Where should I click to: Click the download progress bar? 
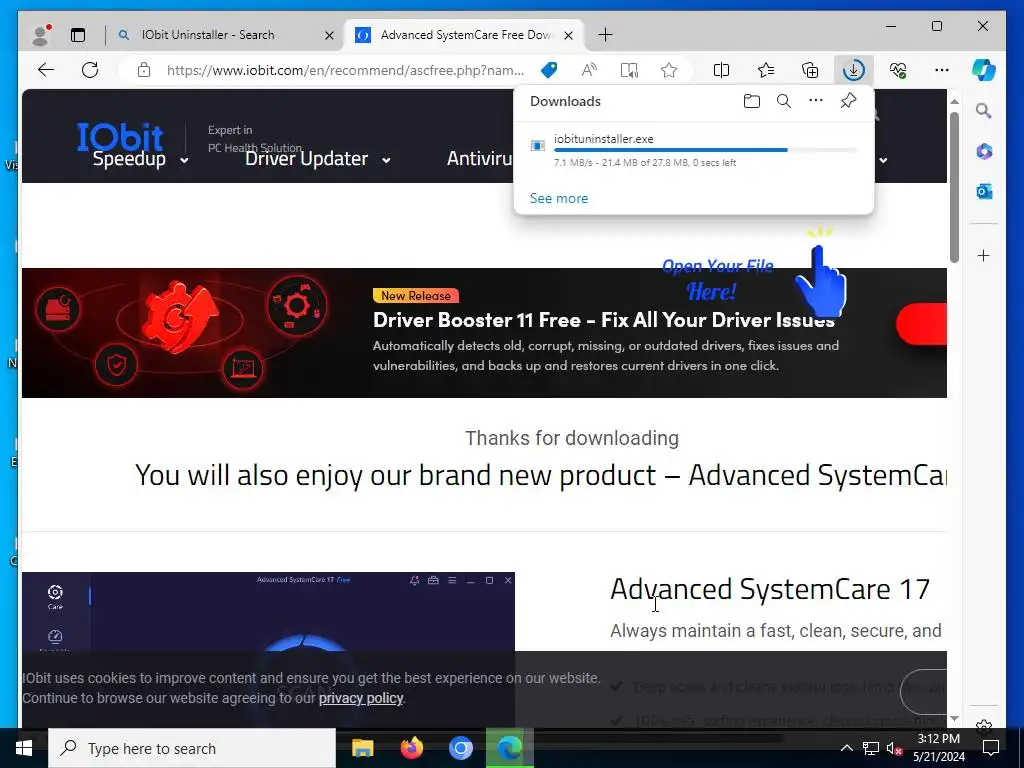tap(705, 150)
